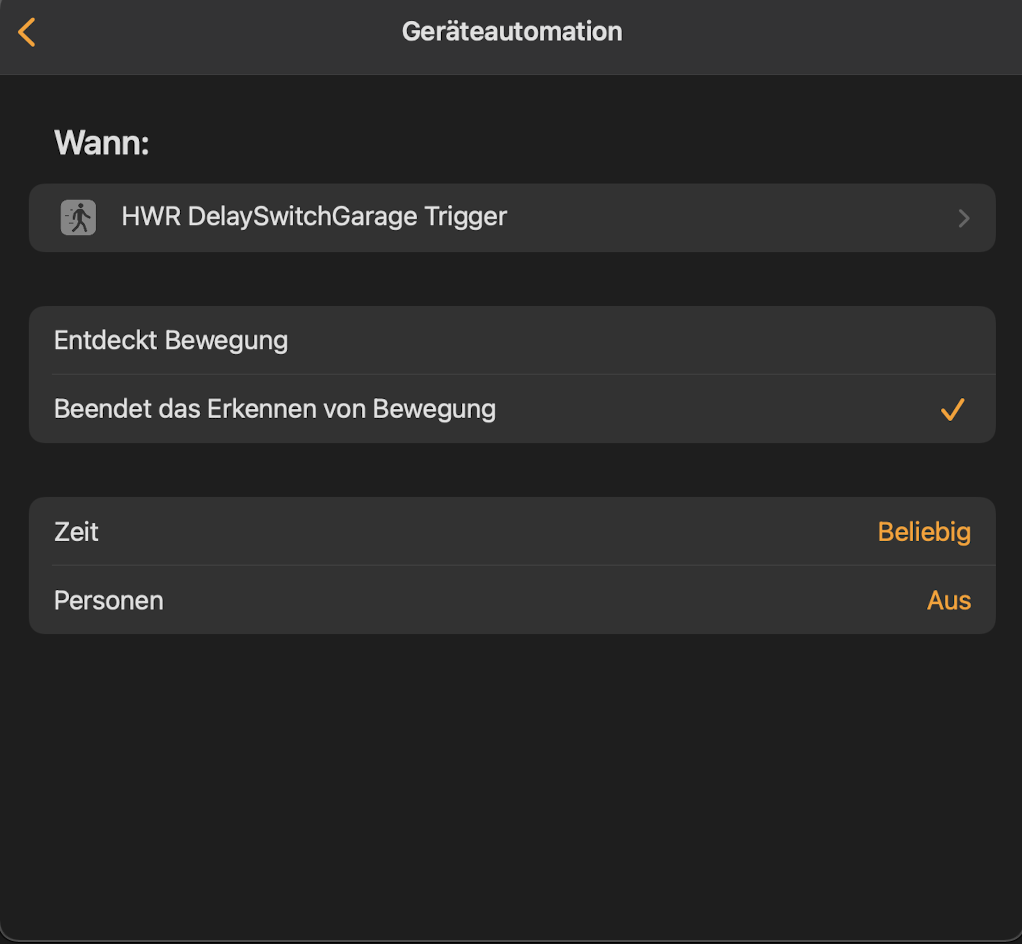
Task: Click the 'Wann:' section heading
Action: (101, 143)
